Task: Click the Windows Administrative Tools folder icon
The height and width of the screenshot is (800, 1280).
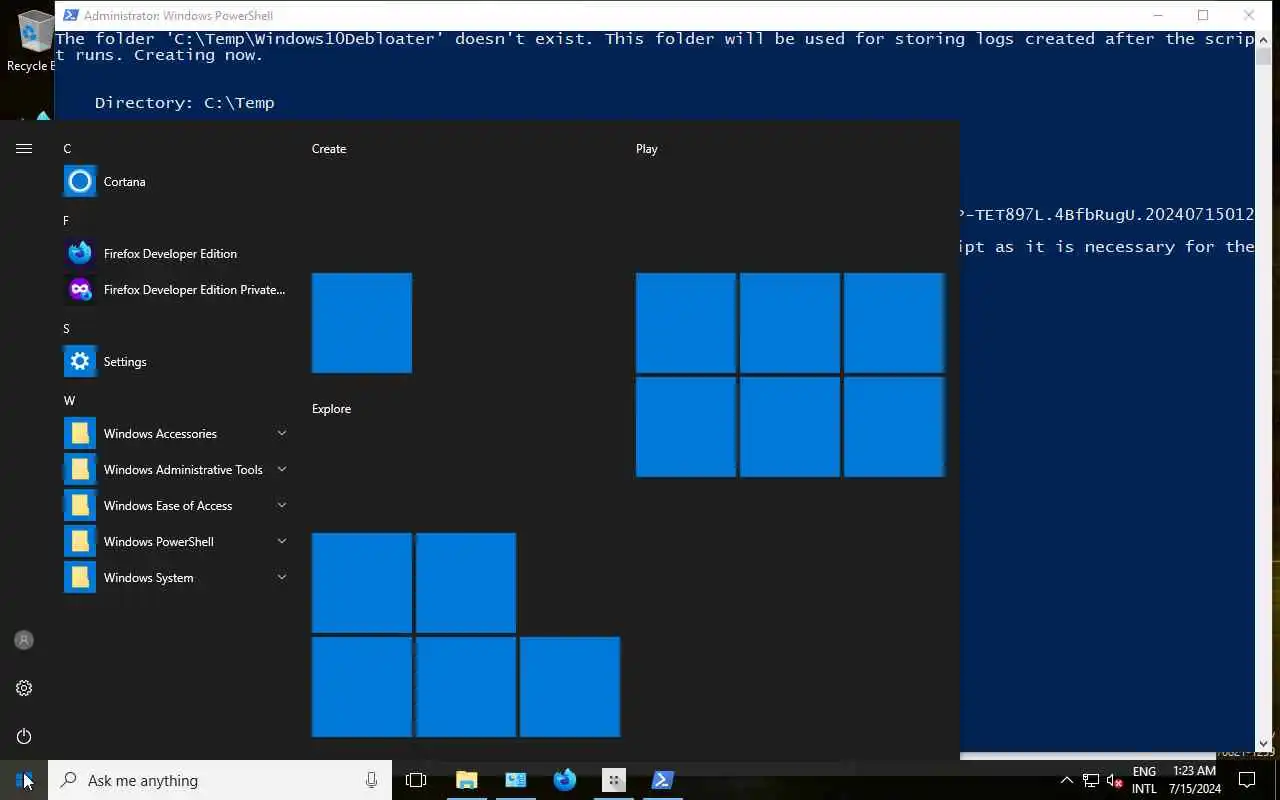Action: tap(80, 469)
